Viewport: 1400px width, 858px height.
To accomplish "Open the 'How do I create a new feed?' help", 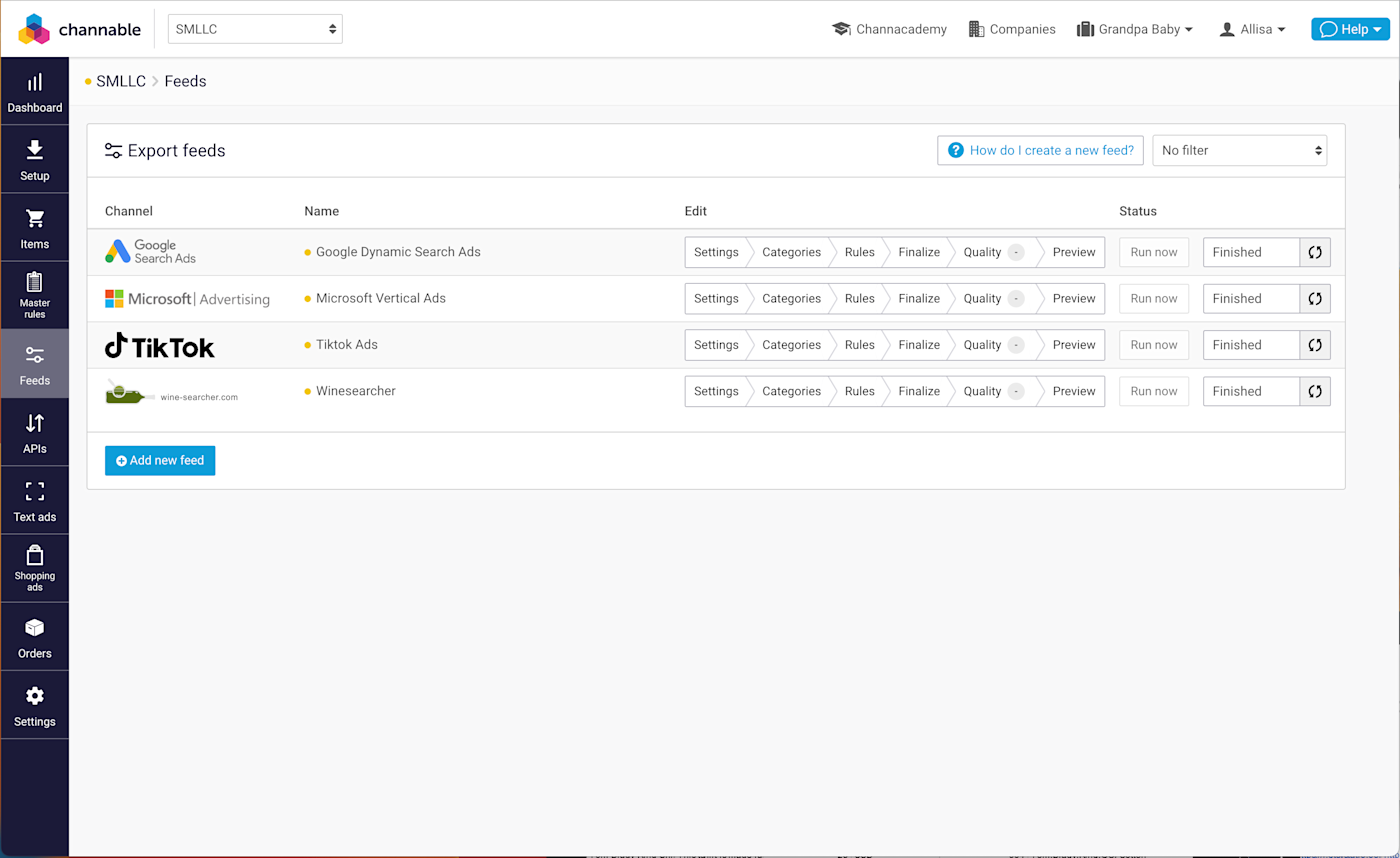I will (1040, 150).
